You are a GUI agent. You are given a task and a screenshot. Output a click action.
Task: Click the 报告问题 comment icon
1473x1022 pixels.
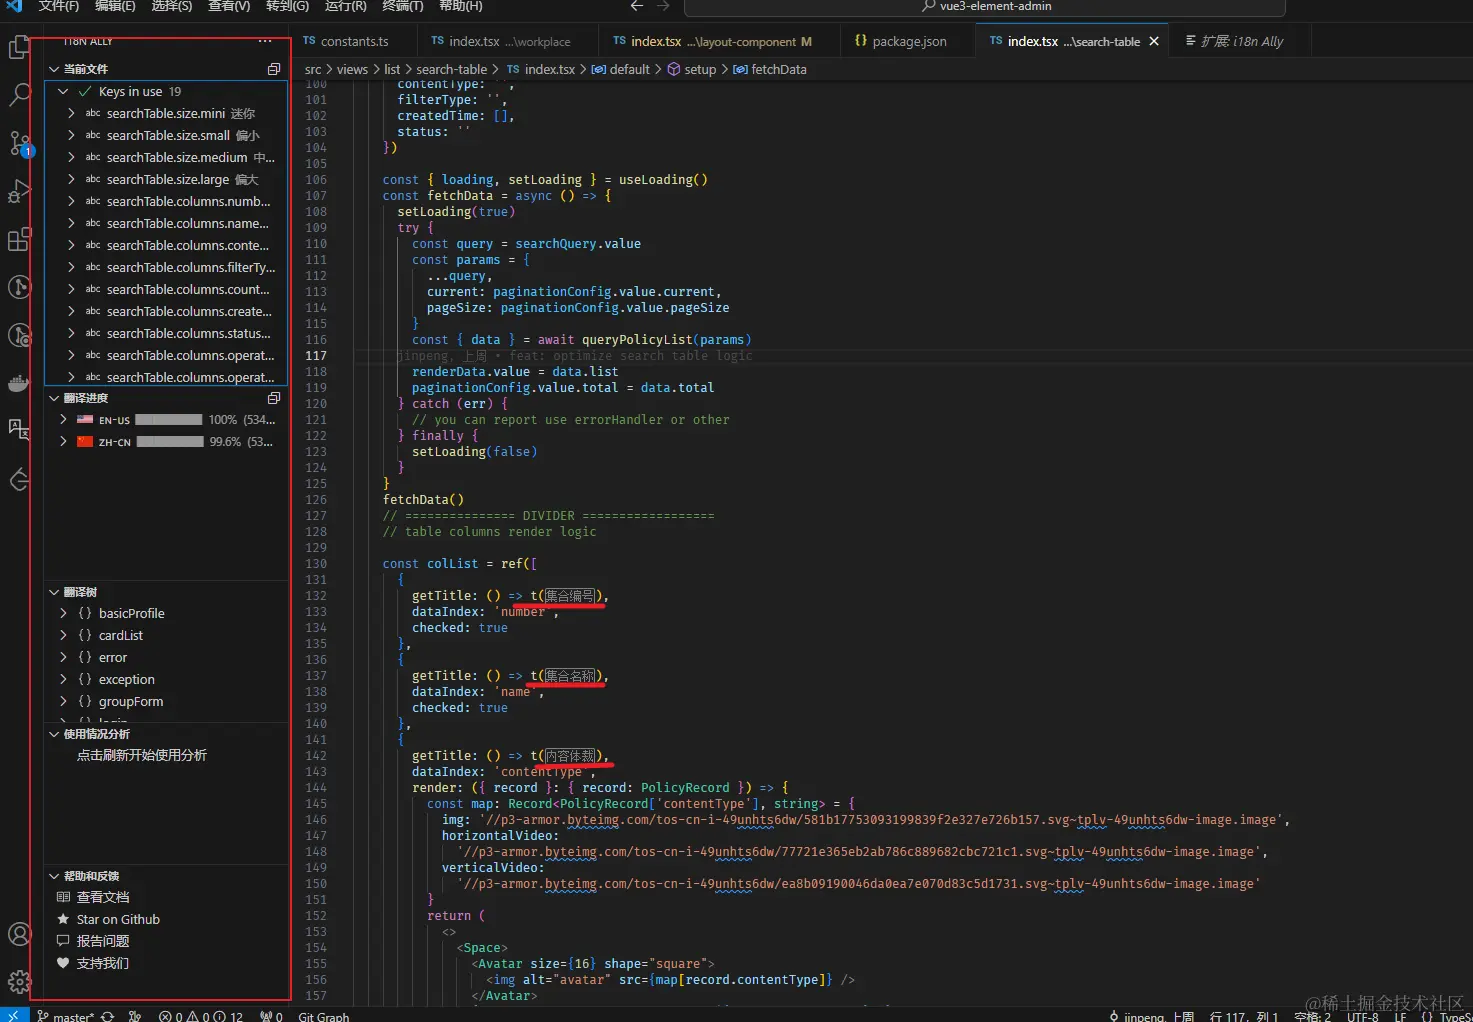[63, 941]
